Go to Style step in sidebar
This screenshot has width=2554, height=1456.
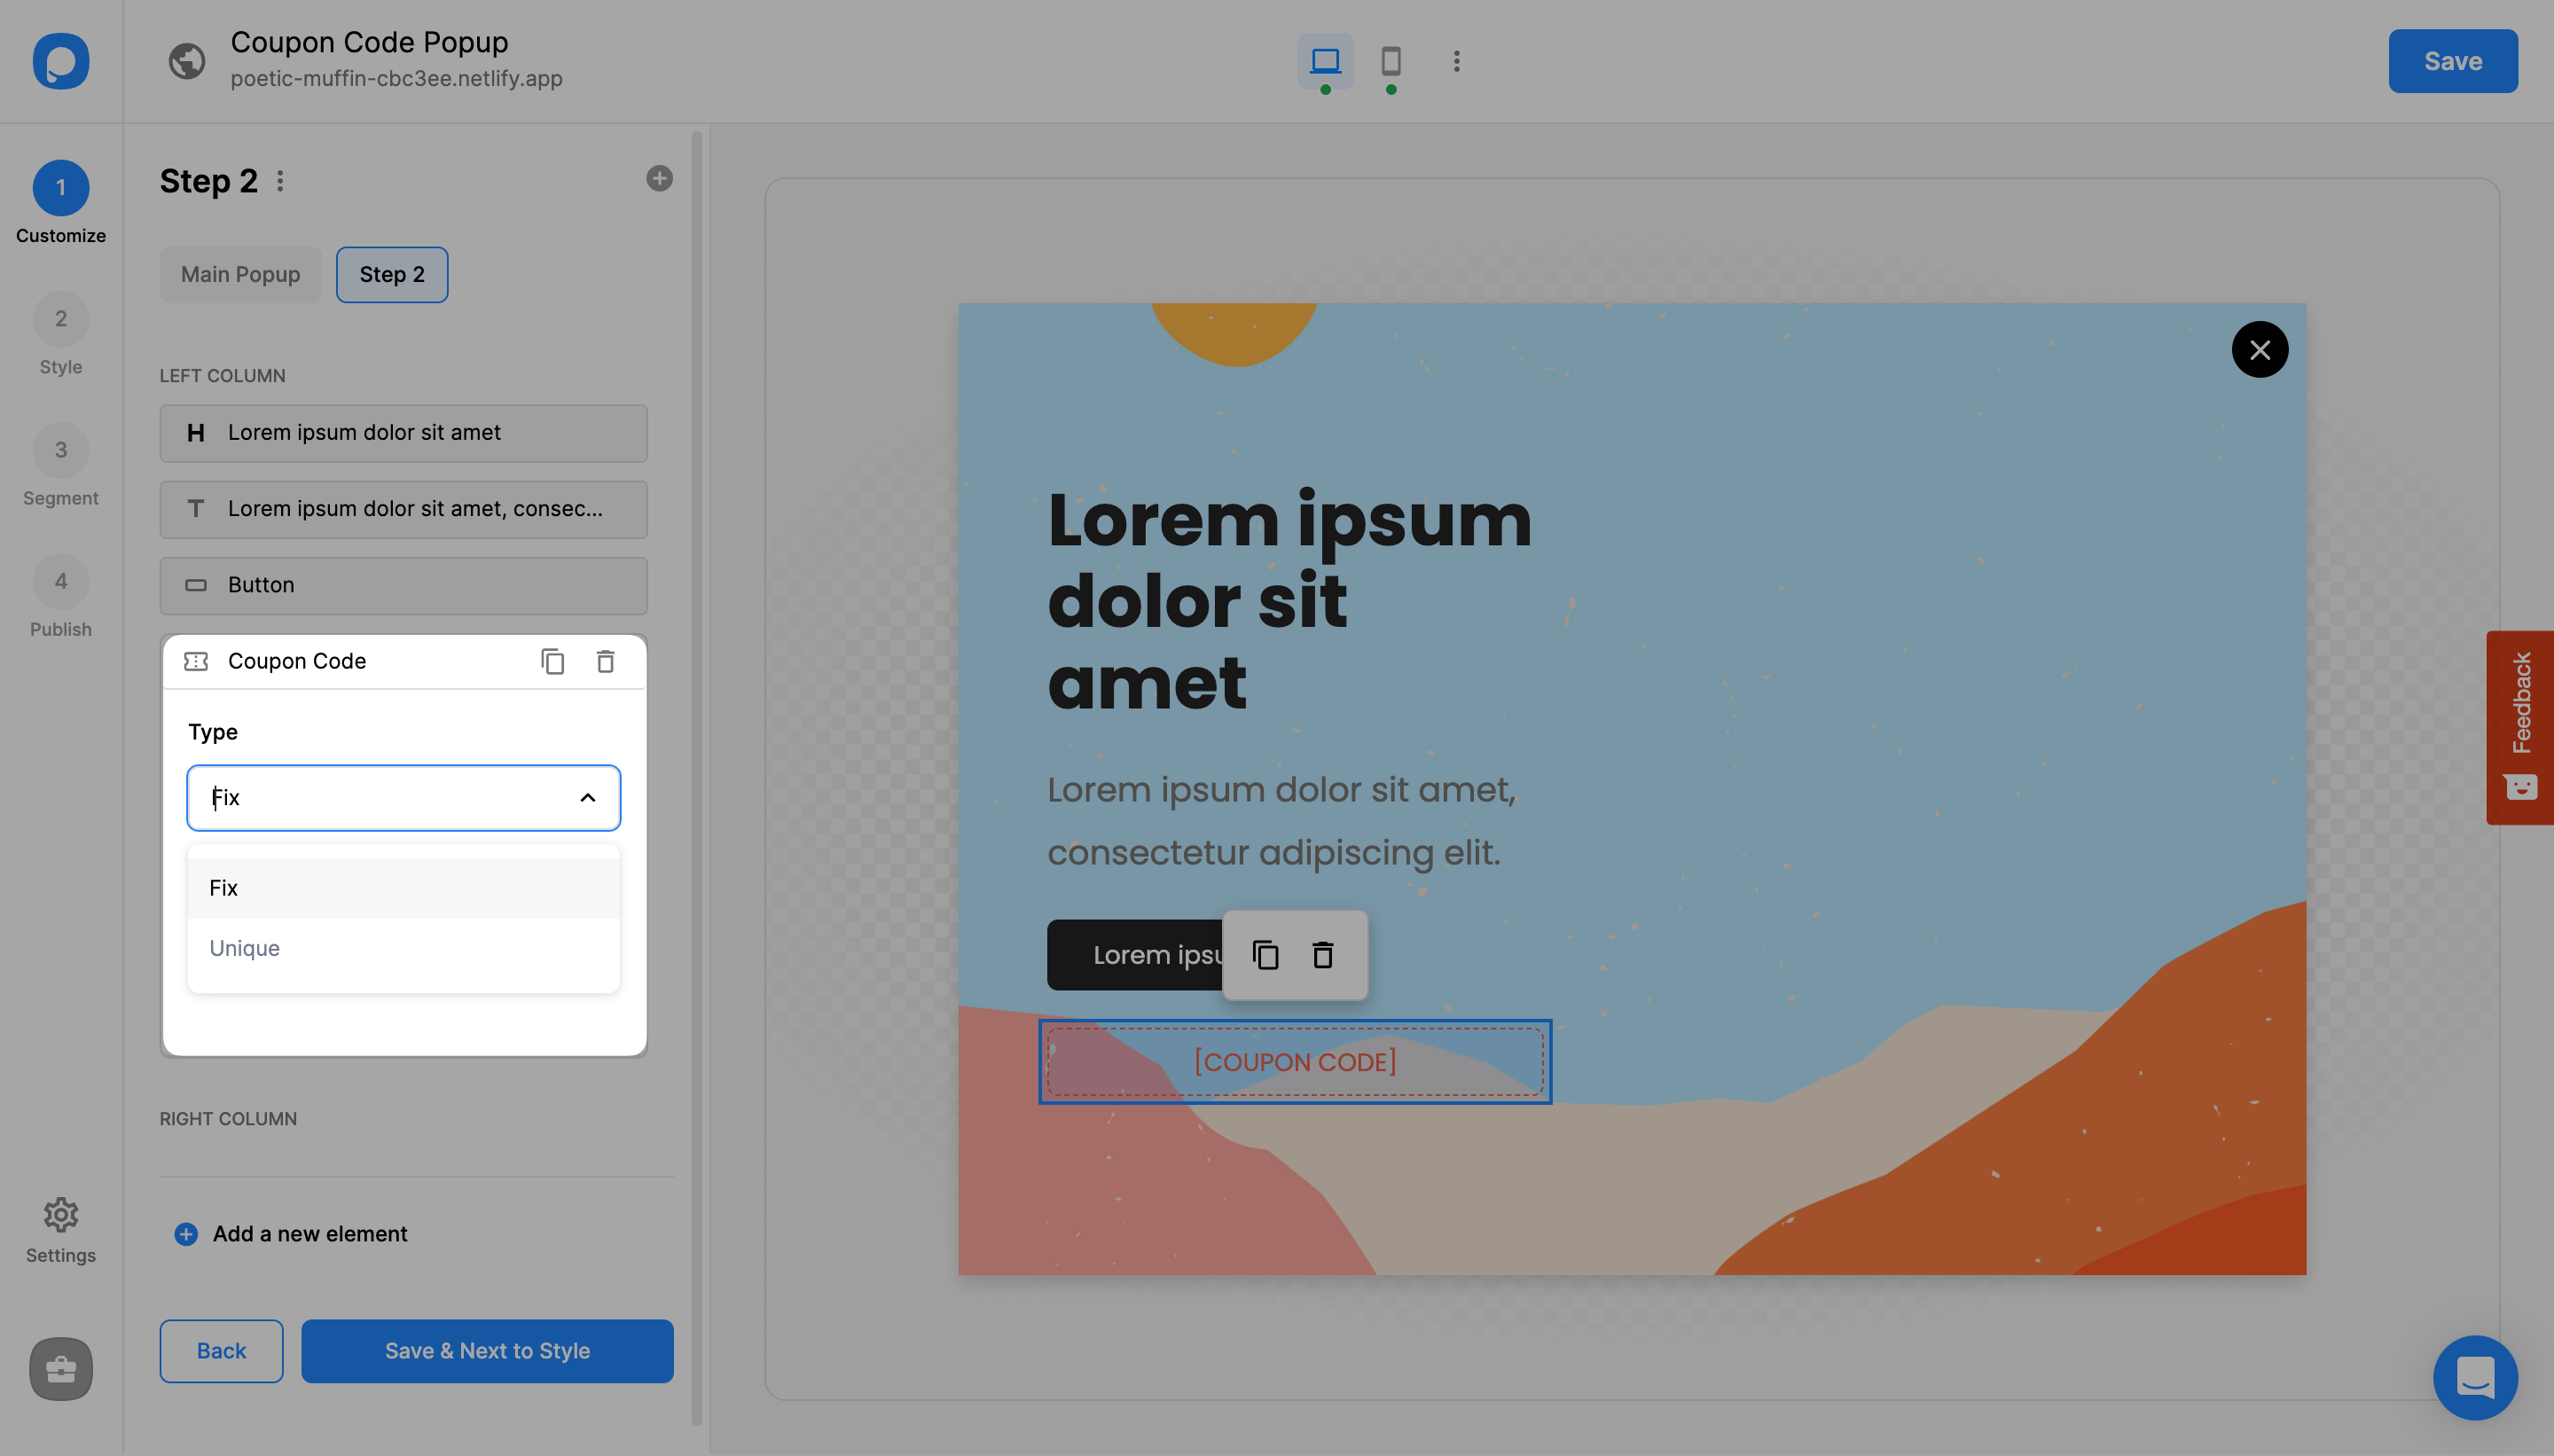click(60, 334)
